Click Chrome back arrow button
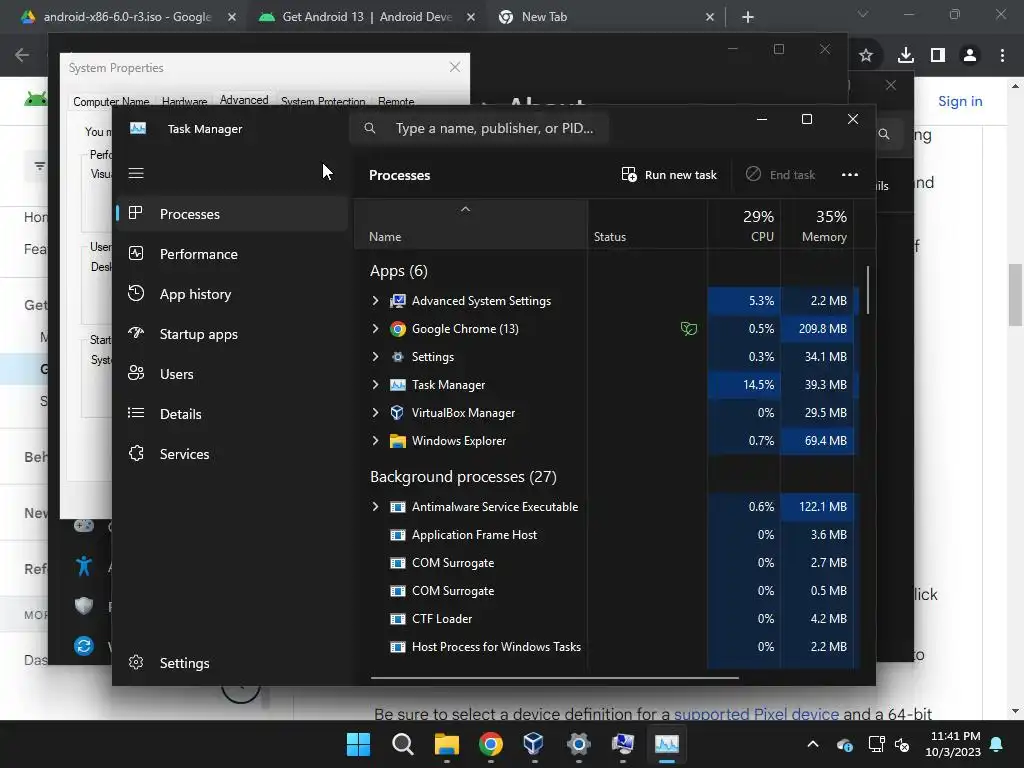Image resolution: width=1024 pixels, height=768 pixels. point(22,56)
